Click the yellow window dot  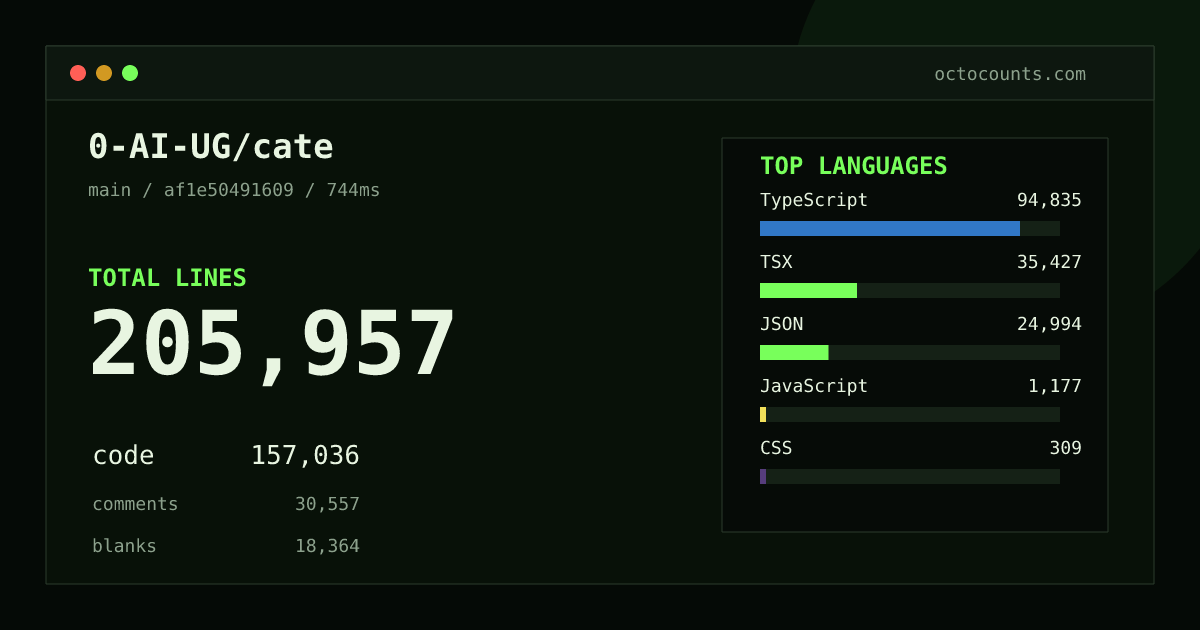(x=104, y=73)
